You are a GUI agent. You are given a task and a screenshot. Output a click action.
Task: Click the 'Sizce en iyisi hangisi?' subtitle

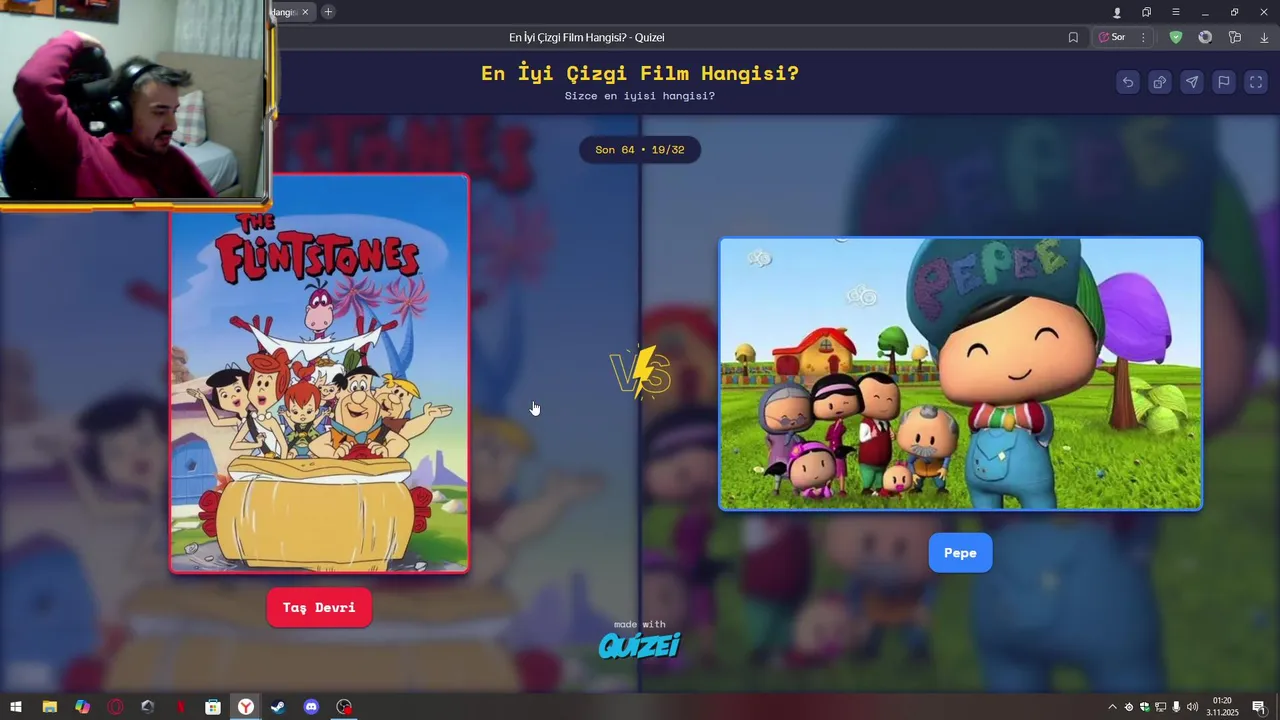[x=640, y=96]
